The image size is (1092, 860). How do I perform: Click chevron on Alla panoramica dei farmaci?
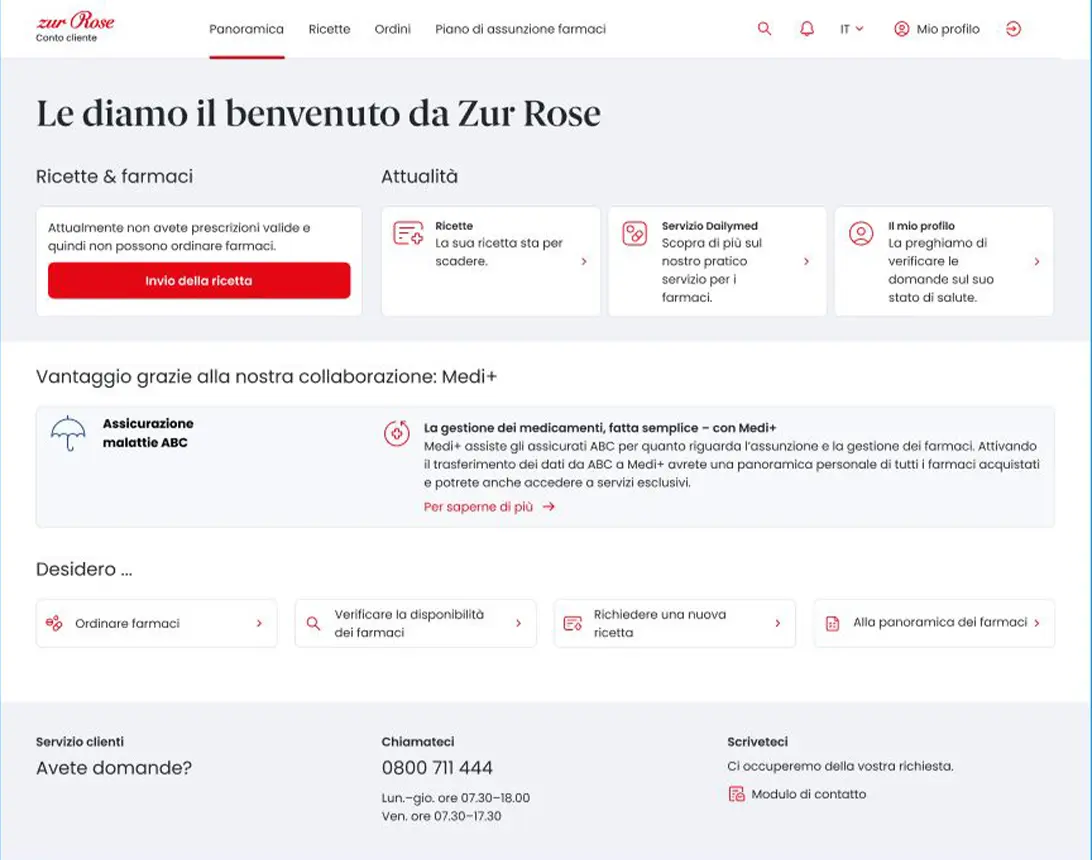(1036, 623)
